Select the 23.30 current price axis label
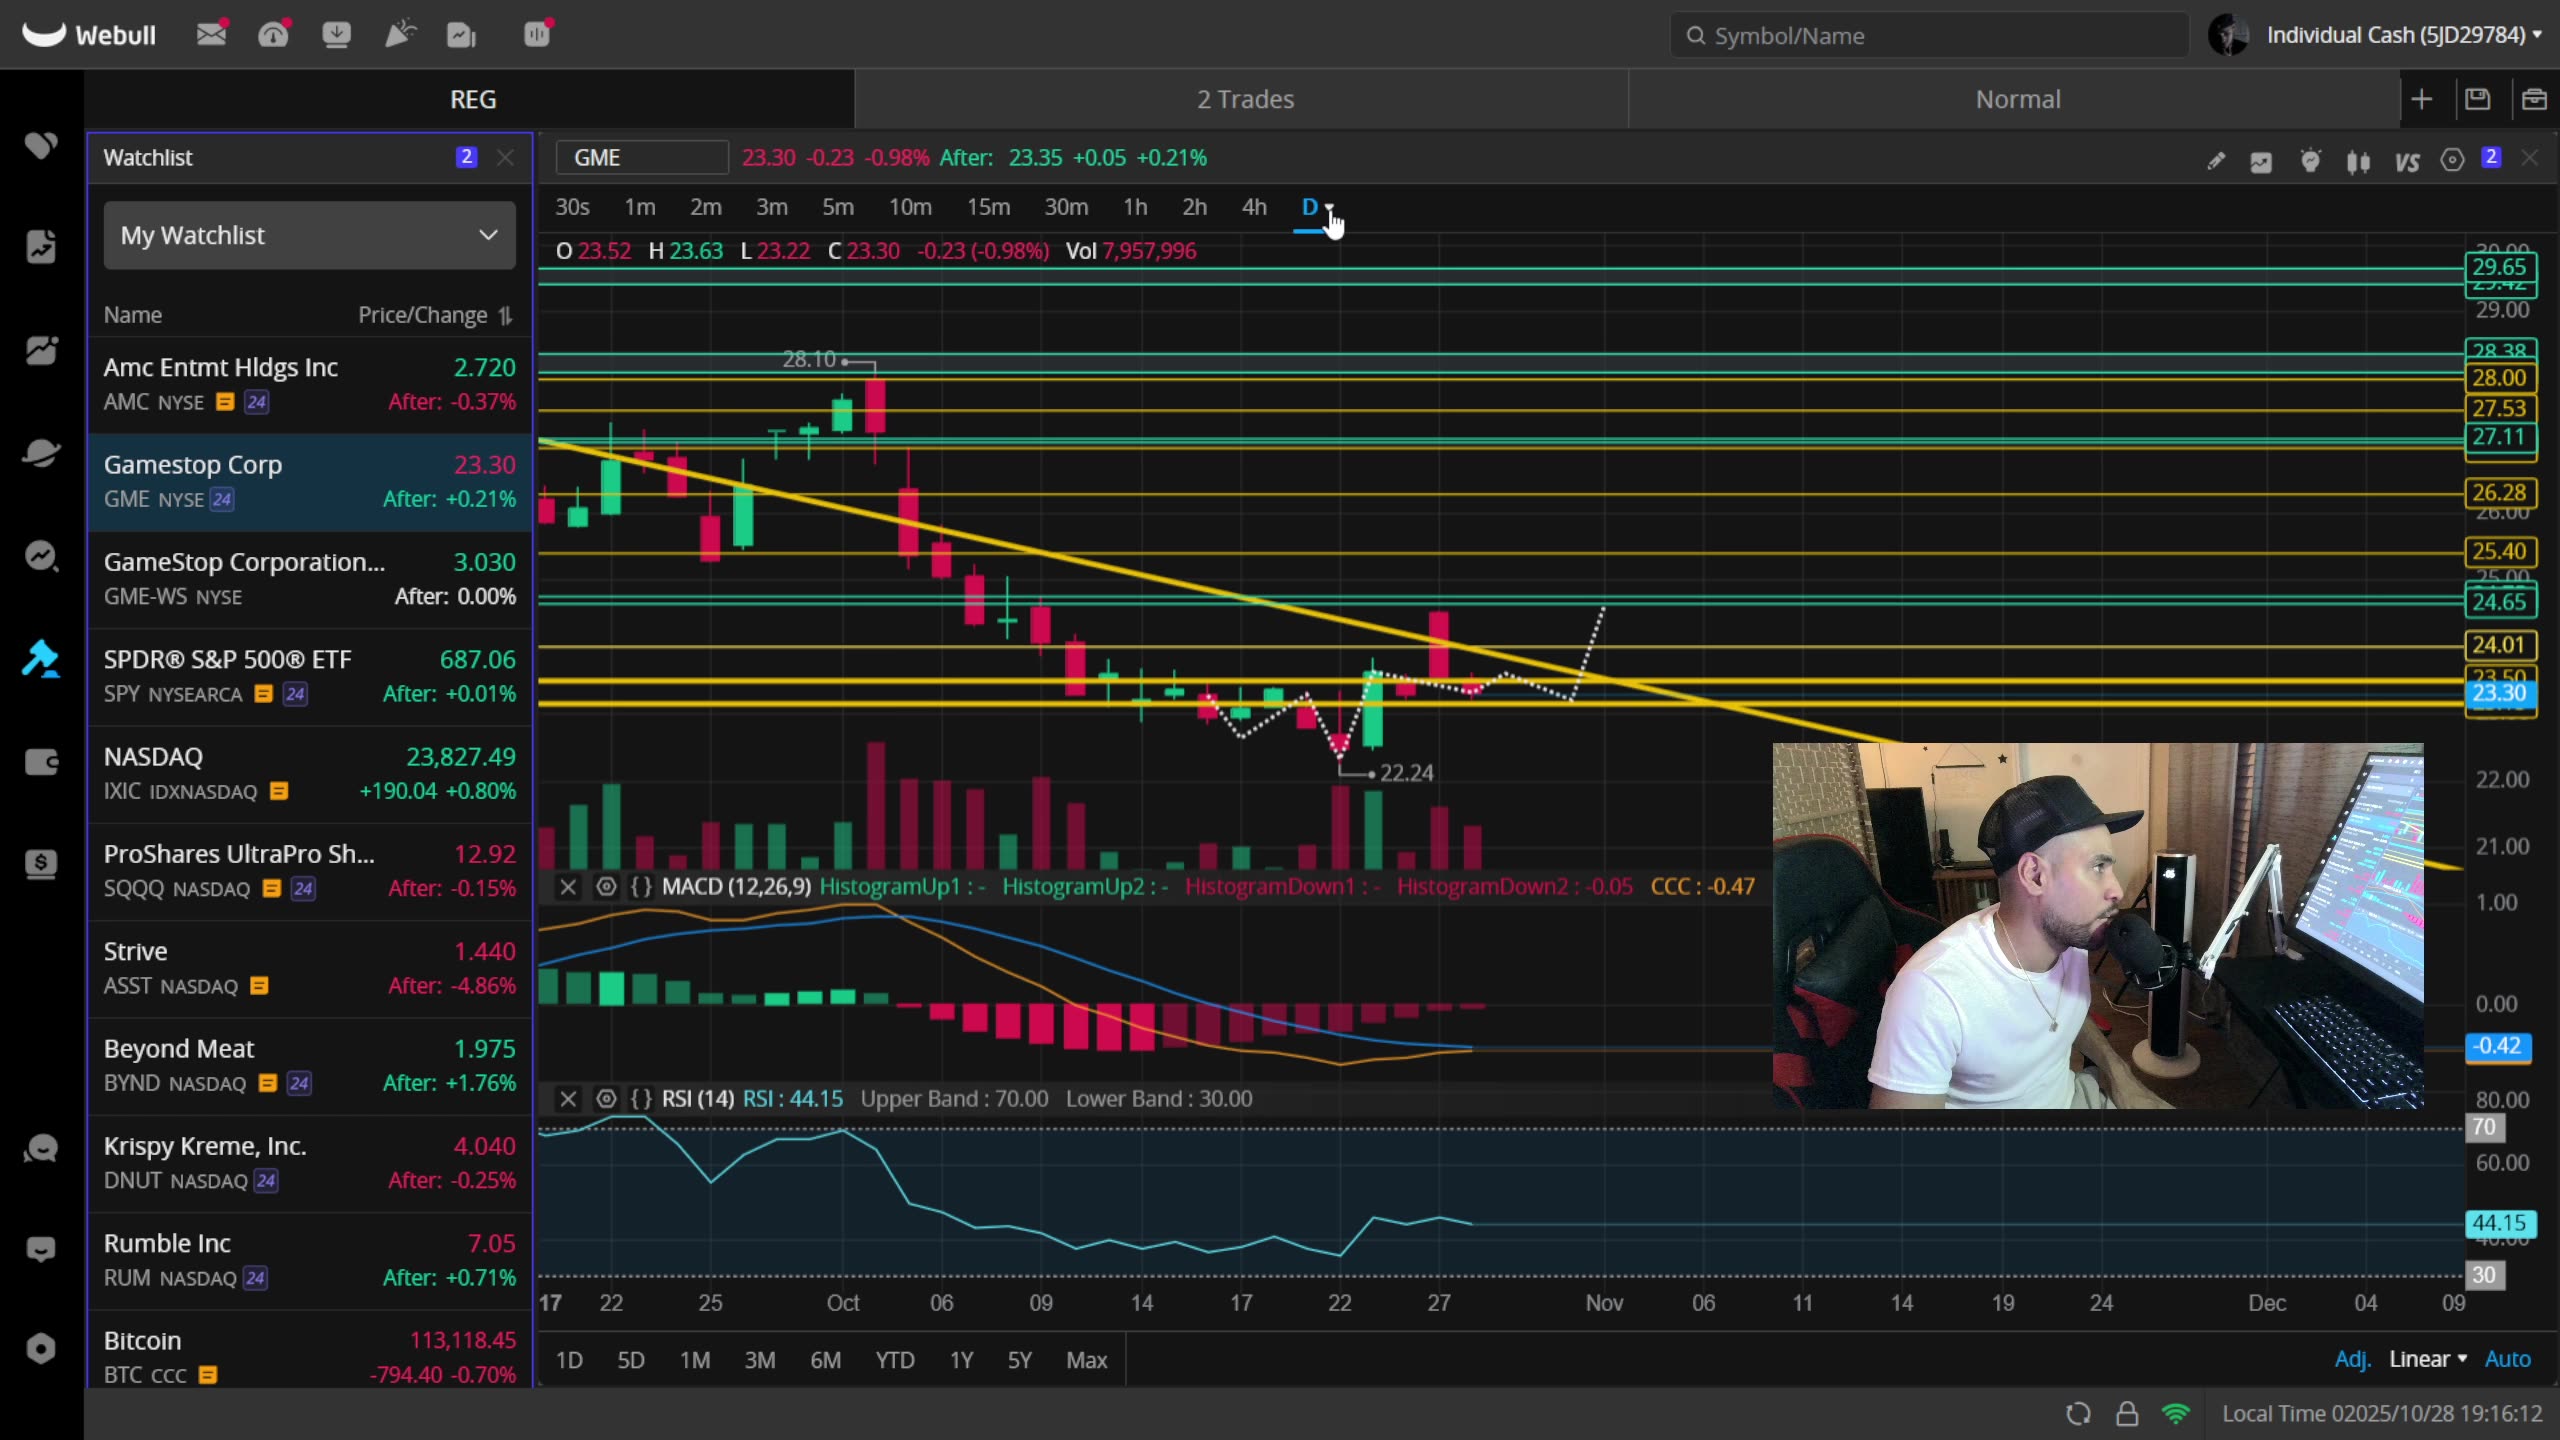Viewport: 2560px width, 1440px height. 2500,693
